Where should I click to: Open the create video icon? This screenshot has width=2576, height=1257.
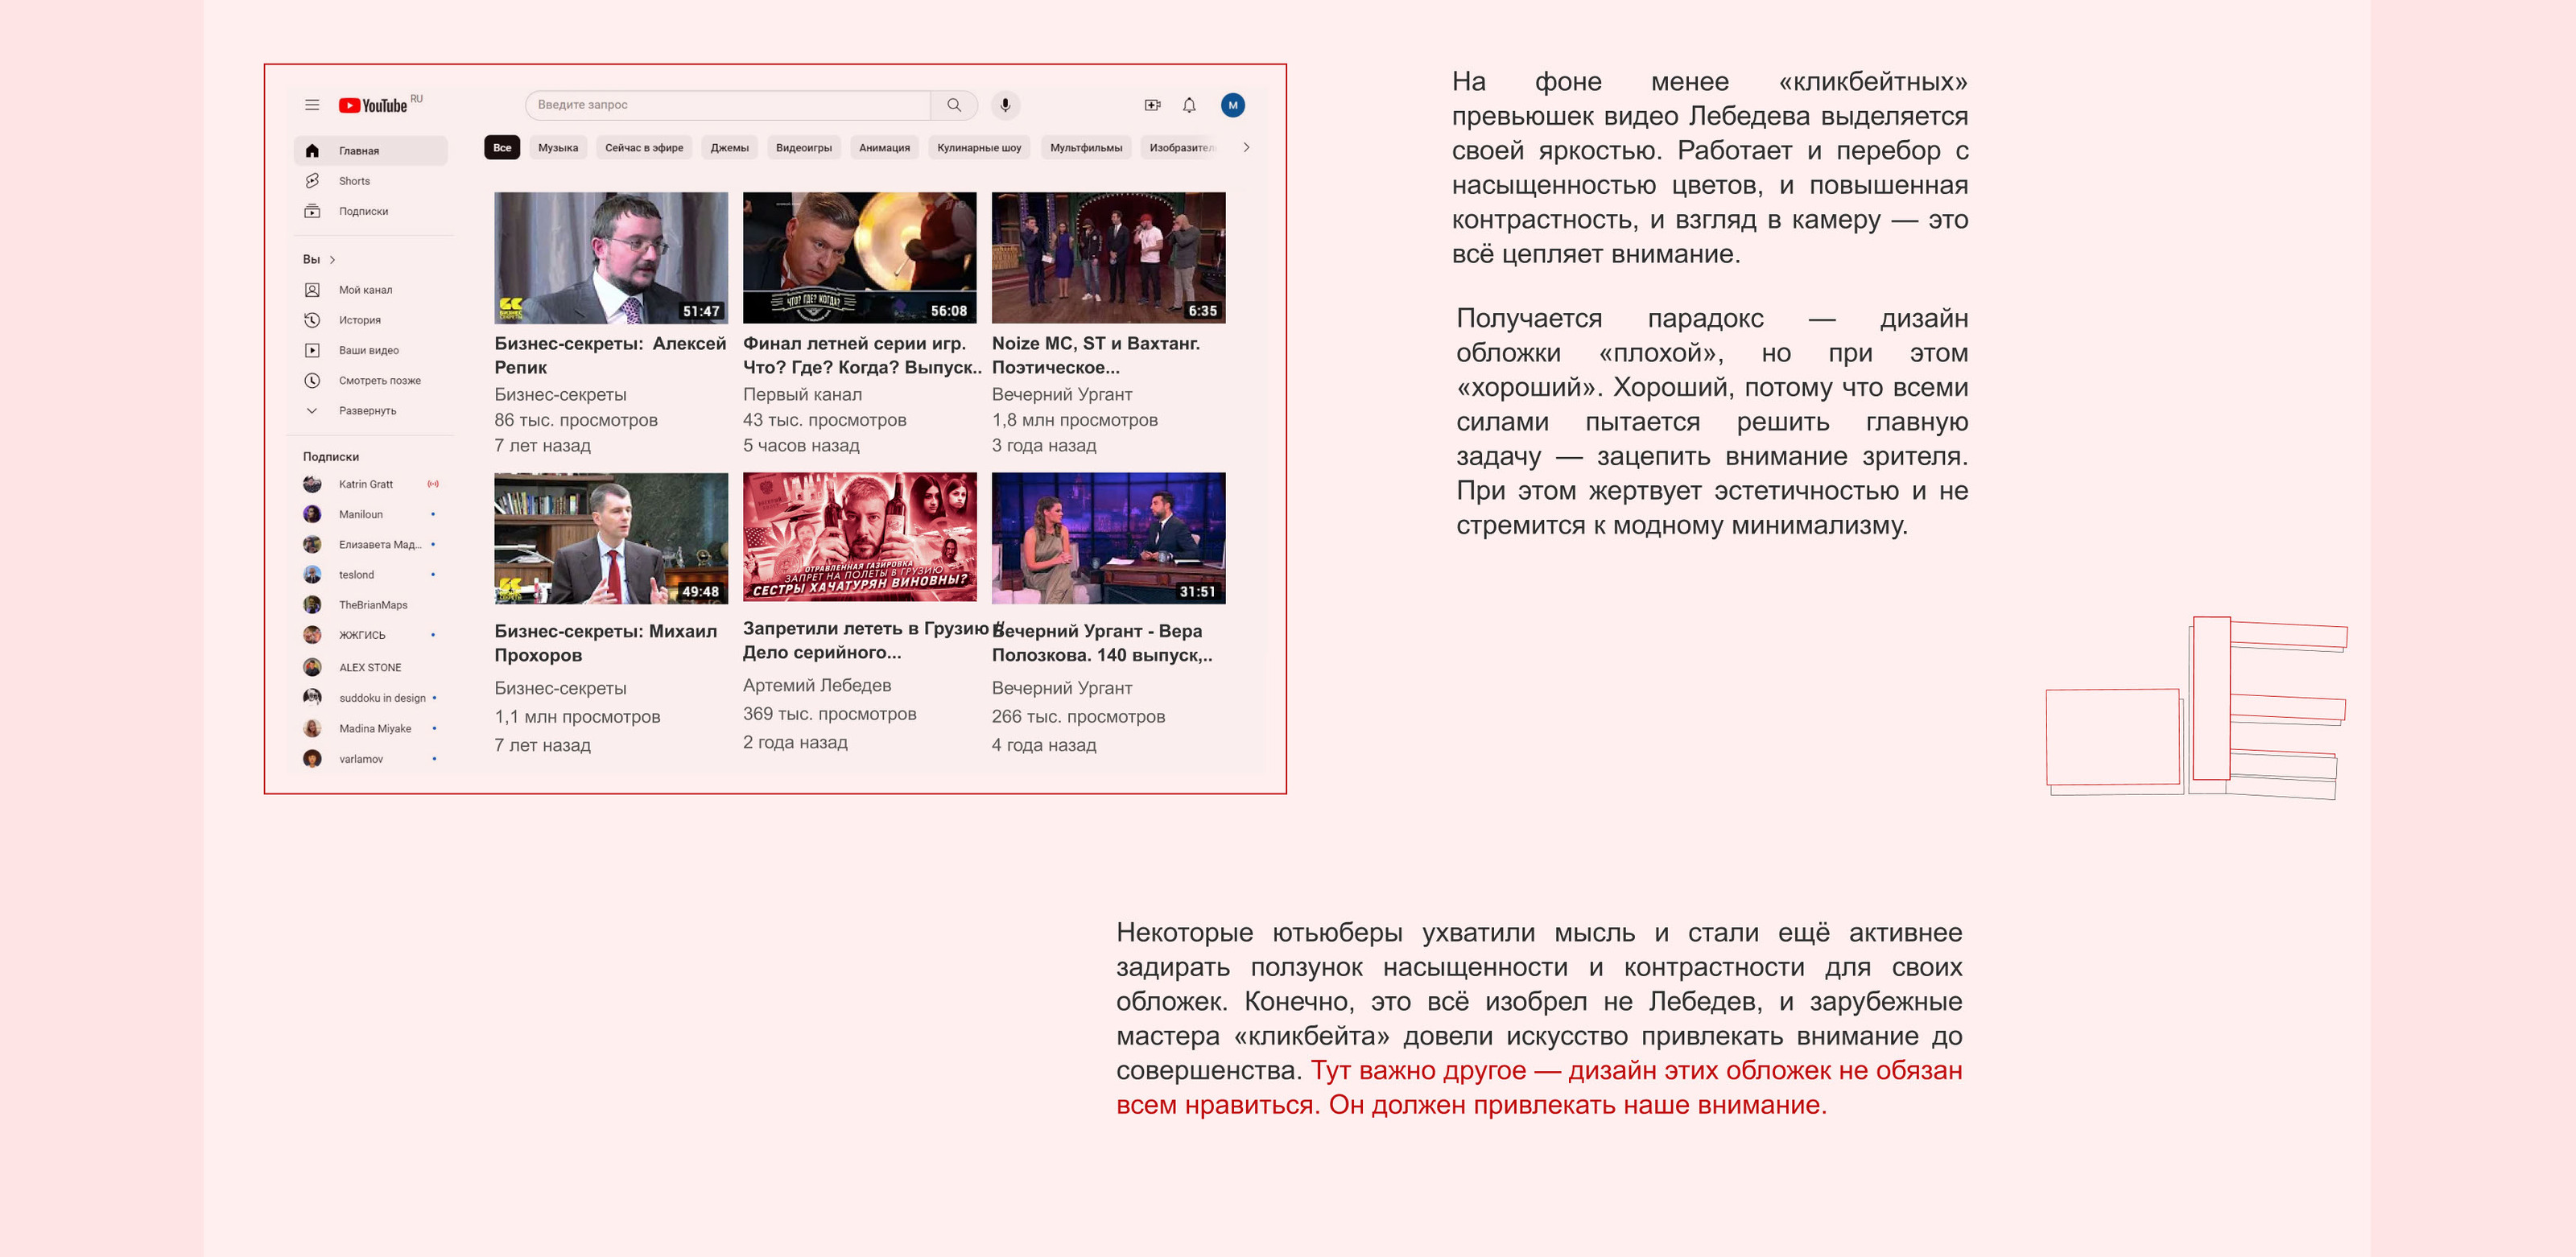click(x=1152, y=105)
